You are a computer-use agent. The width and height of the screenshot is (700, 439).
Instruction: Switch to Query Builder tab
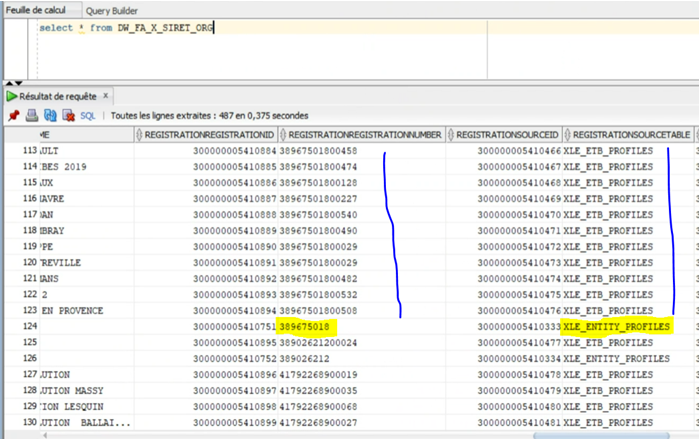[112, 11]
